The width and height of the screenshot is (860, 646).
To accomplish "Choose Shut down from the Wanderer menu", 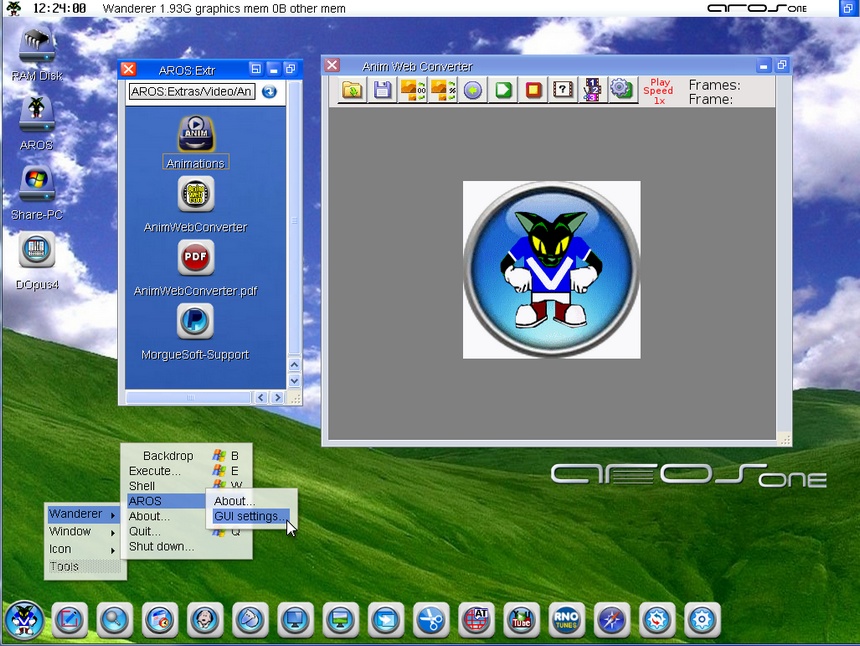I will click(161, 547).
